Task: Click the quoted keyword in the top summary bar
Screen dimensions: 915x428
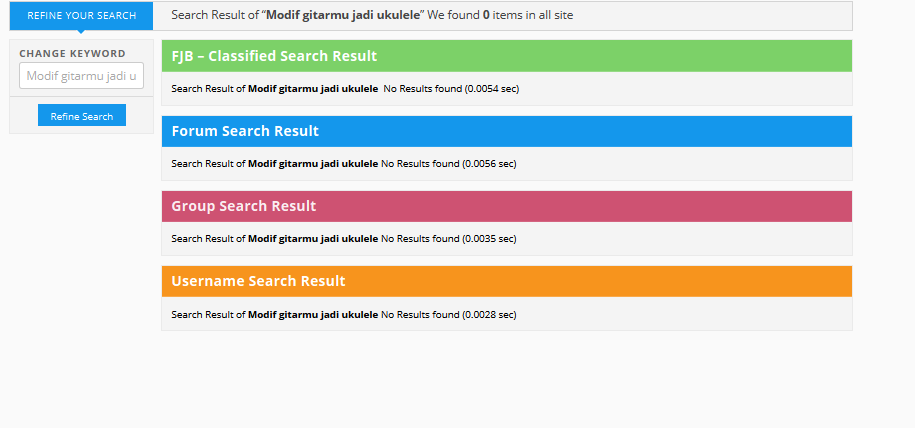Action: pyautogui.click(x=343, y=16)
